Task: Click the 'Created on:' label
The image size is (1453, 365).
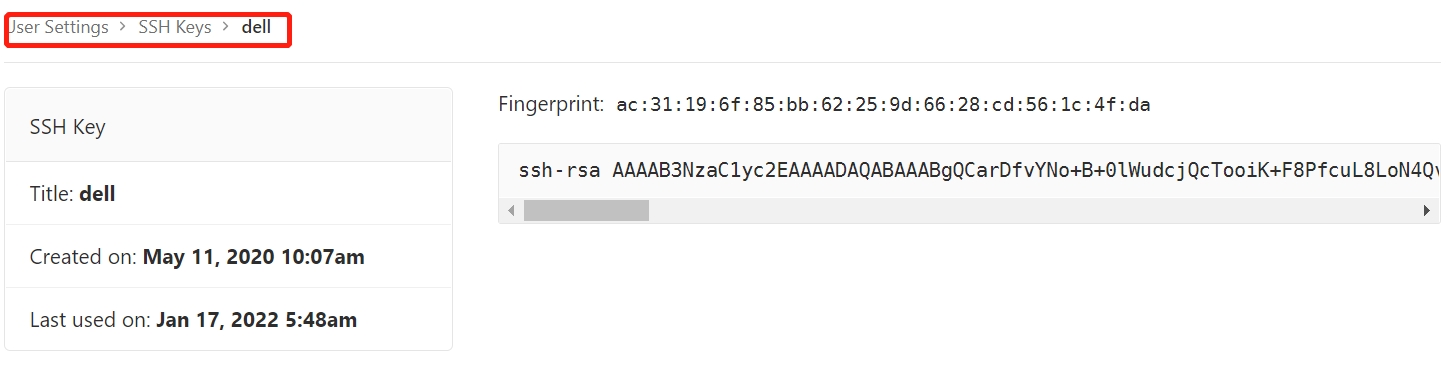Action: pos(84,257)
